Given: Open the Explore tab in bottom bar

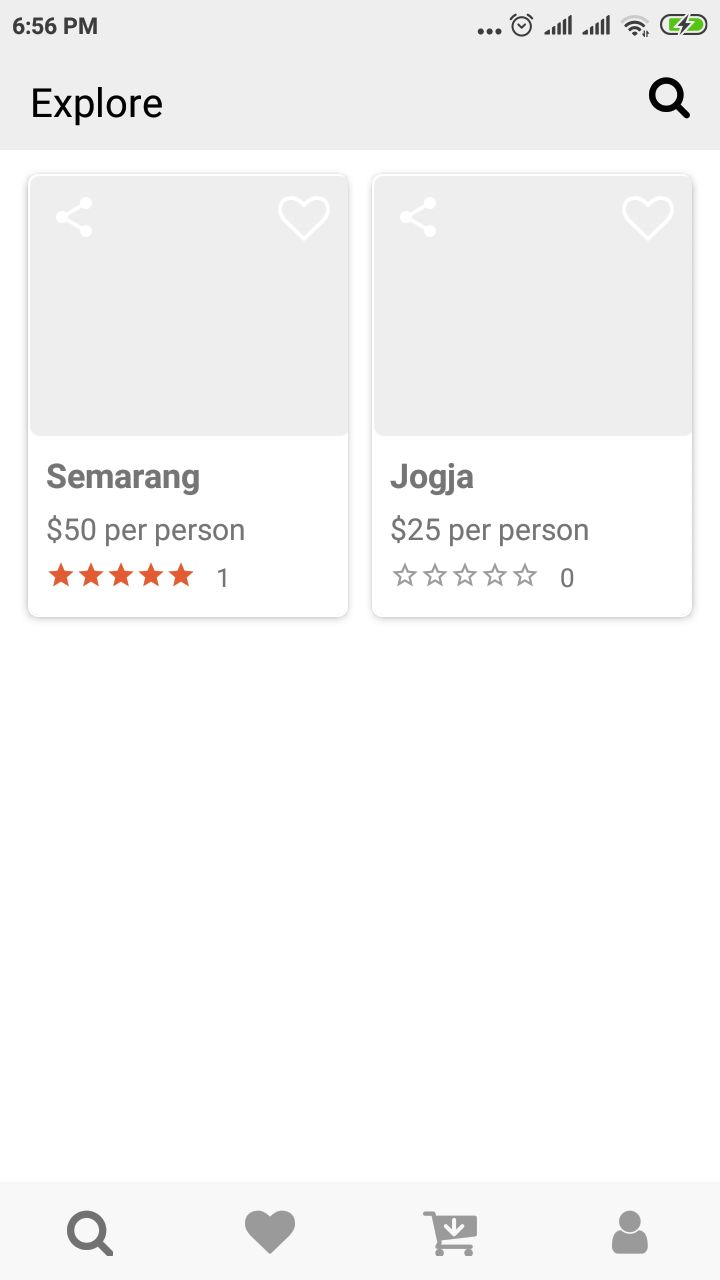Looking at the screenshot, I should click(x=90, y=1232).
